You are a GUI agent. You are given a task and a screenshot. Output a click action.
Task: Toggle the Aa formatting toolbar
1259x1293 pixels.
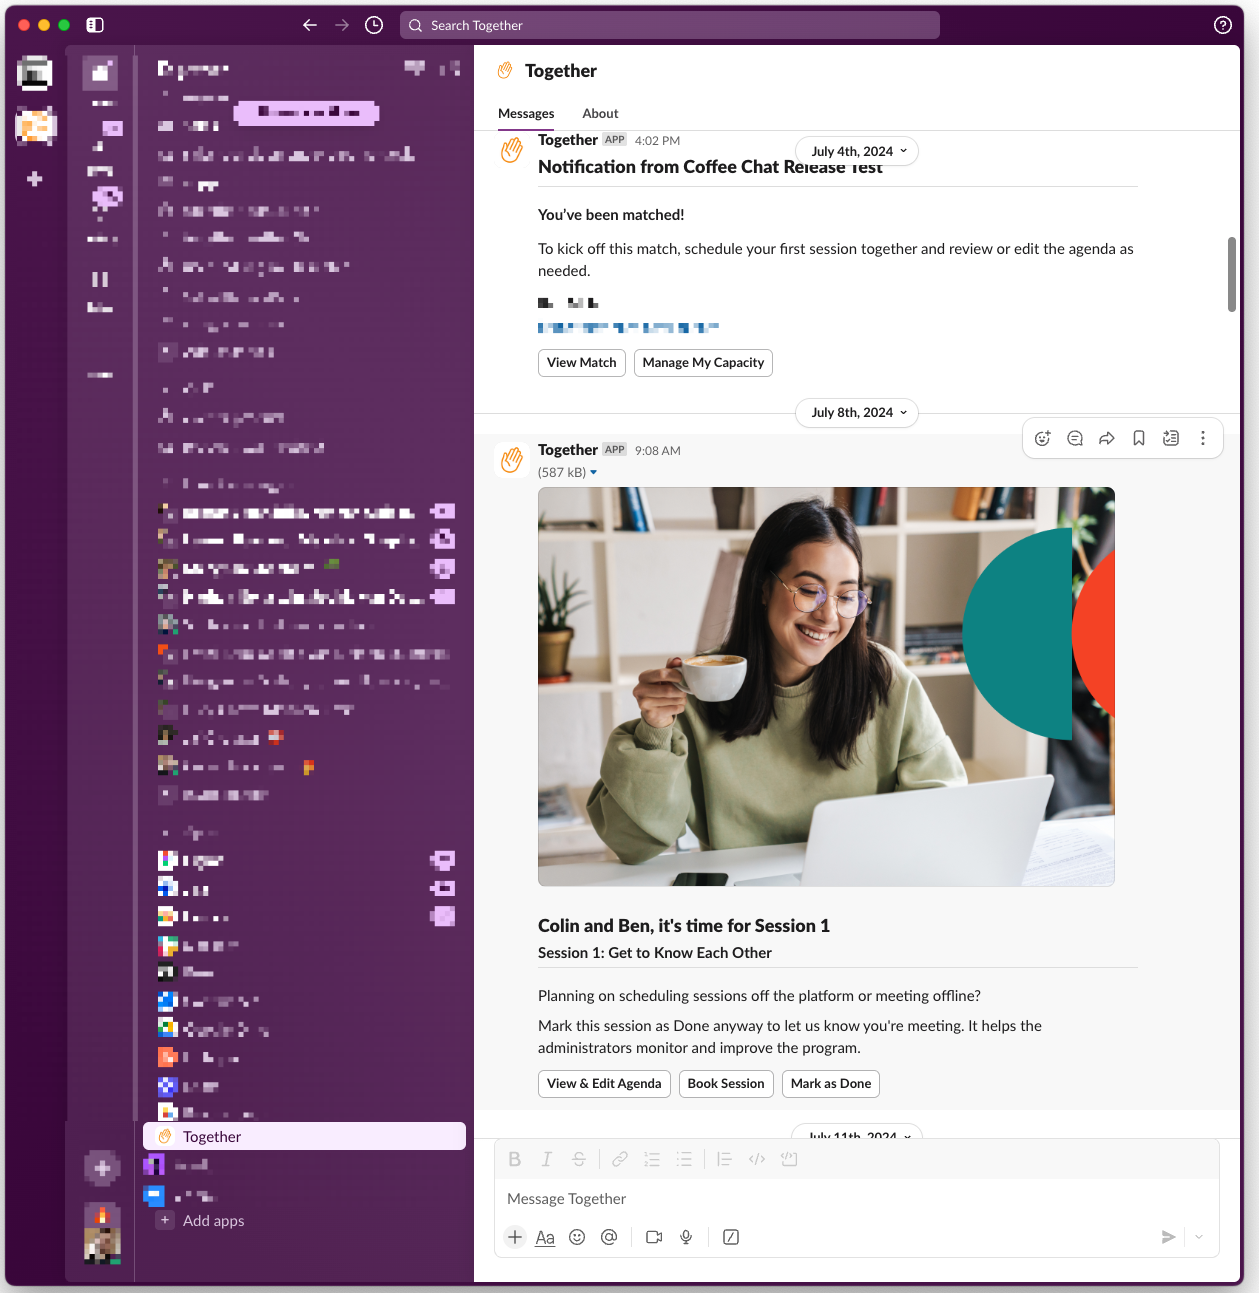545,1237
